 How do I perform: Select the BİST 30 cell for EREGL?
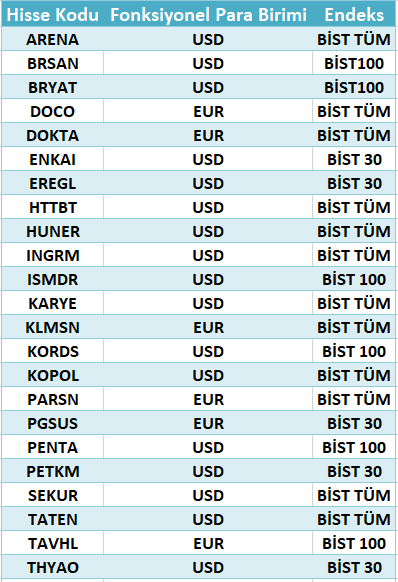point(354,183)
